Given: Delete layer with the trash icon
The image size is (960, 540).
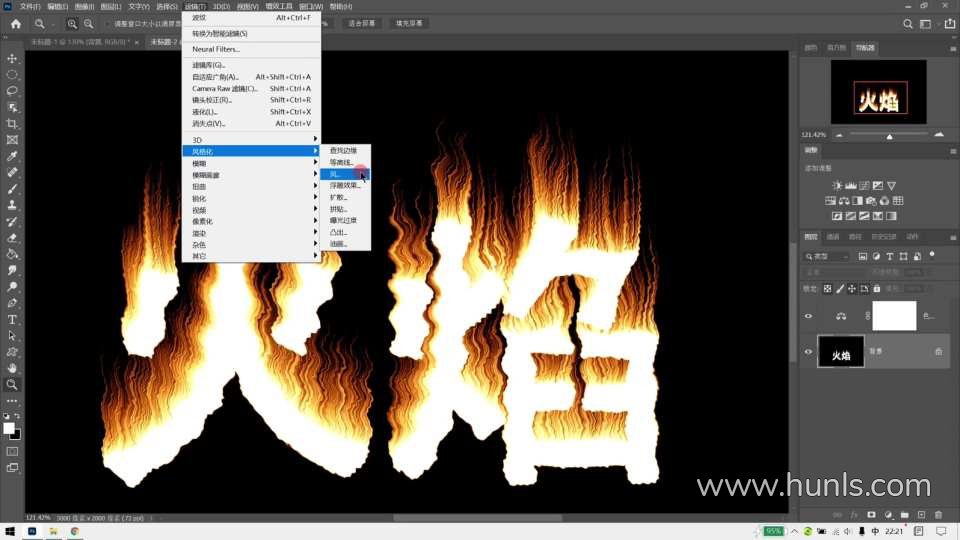Looking at the screenshot, I should (x=939, y=515).
